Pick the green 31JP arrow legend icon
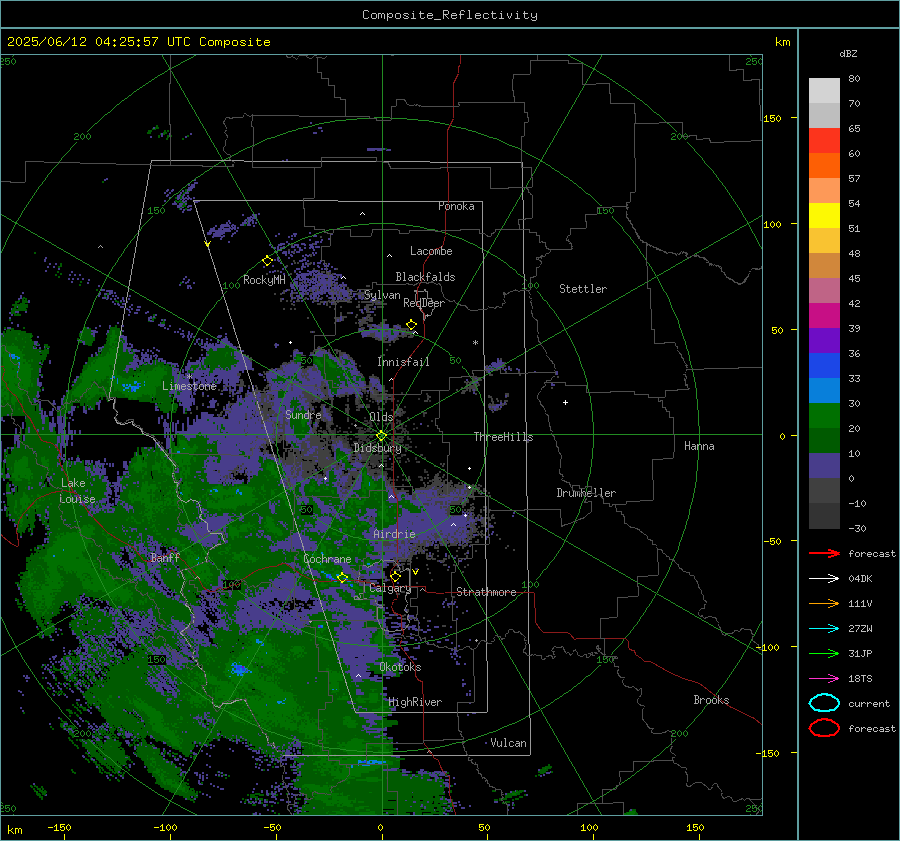The height and width of the screenshot is (841, 900). (824, 653)
